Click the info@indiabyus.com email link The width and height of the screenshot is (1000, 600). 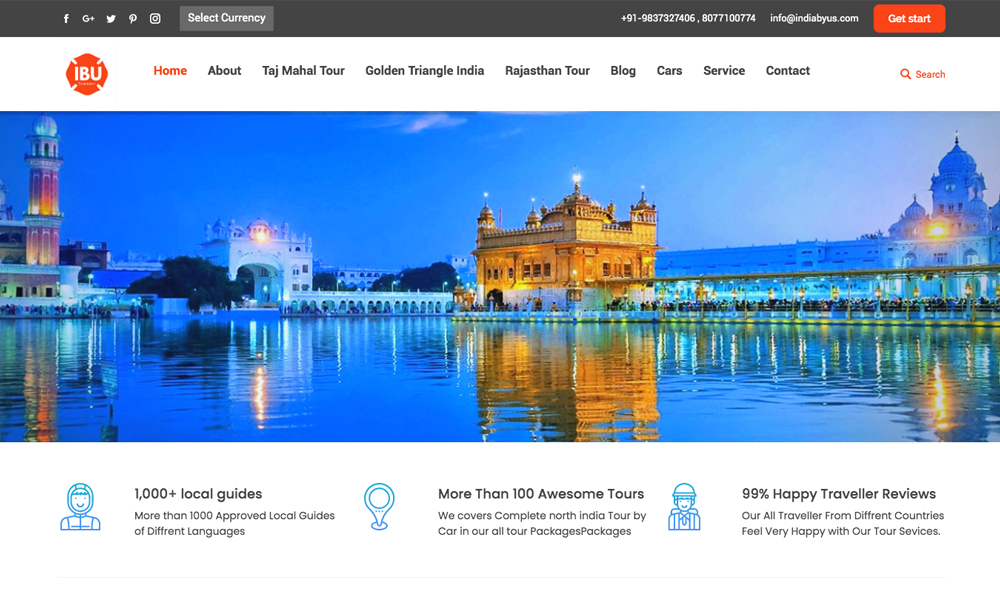pyautogui.click(x=814, y=18)
